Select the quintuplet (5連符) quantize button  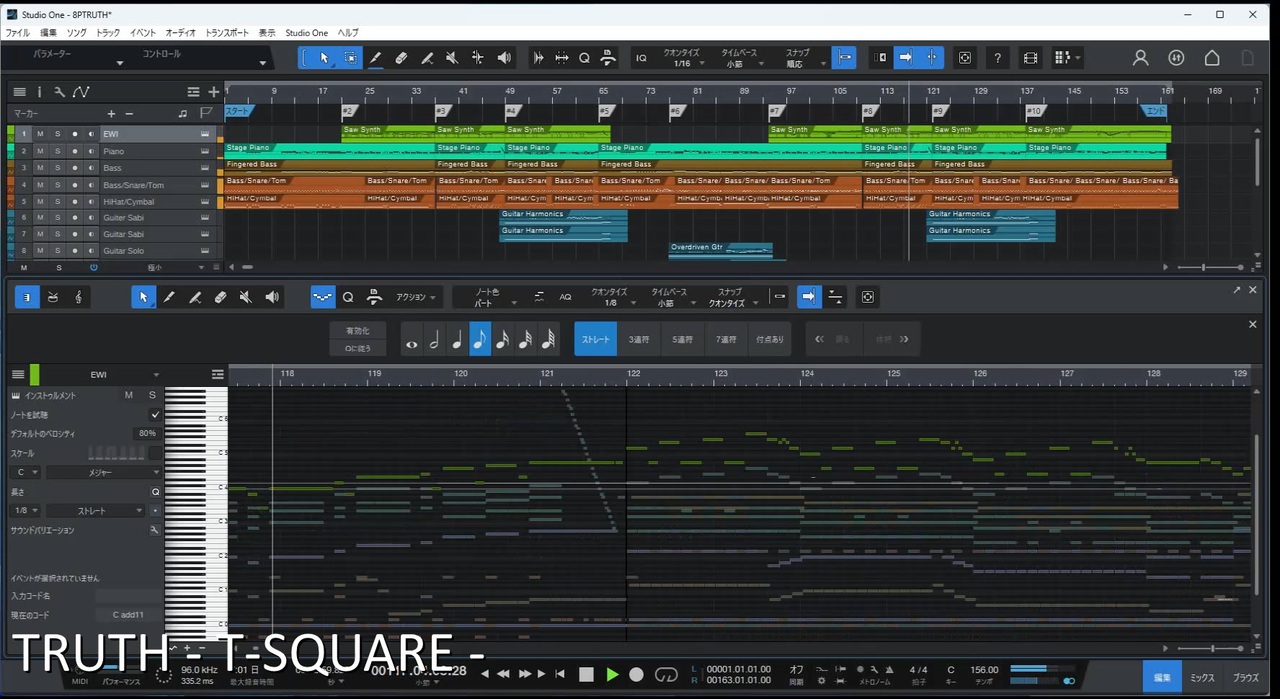[682, 340]
